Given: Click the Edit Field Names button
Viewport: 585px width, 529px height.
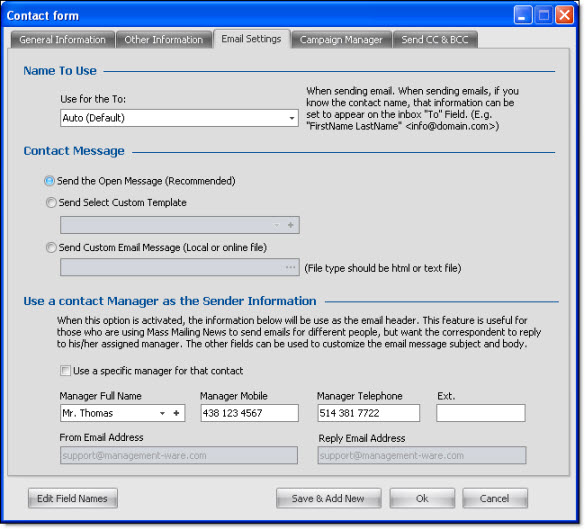Looking at the screenshot, I should (x=73, y=498).
